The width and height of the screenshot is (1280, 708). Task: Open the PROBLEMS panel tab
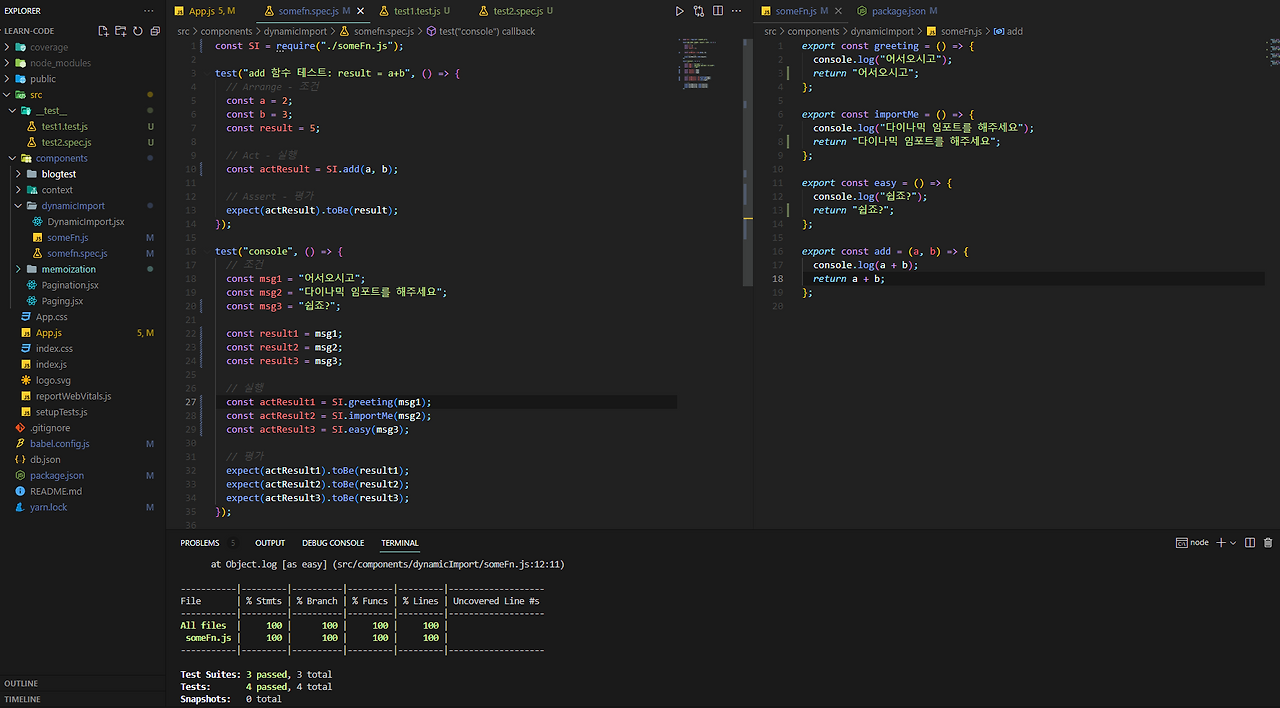pyautogui.click(x=199, y=543)
